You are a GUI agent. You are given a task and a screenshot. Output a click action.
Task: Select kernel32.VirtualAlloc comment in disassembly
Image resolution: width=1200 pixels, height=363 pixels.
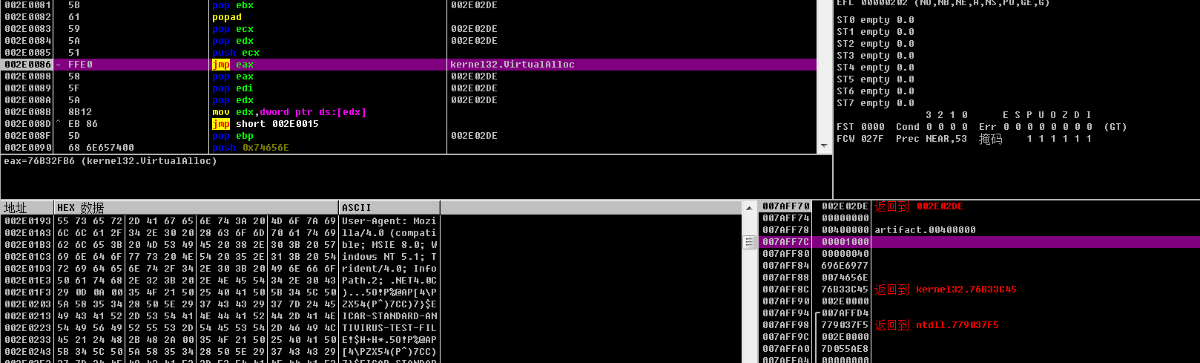513,64
